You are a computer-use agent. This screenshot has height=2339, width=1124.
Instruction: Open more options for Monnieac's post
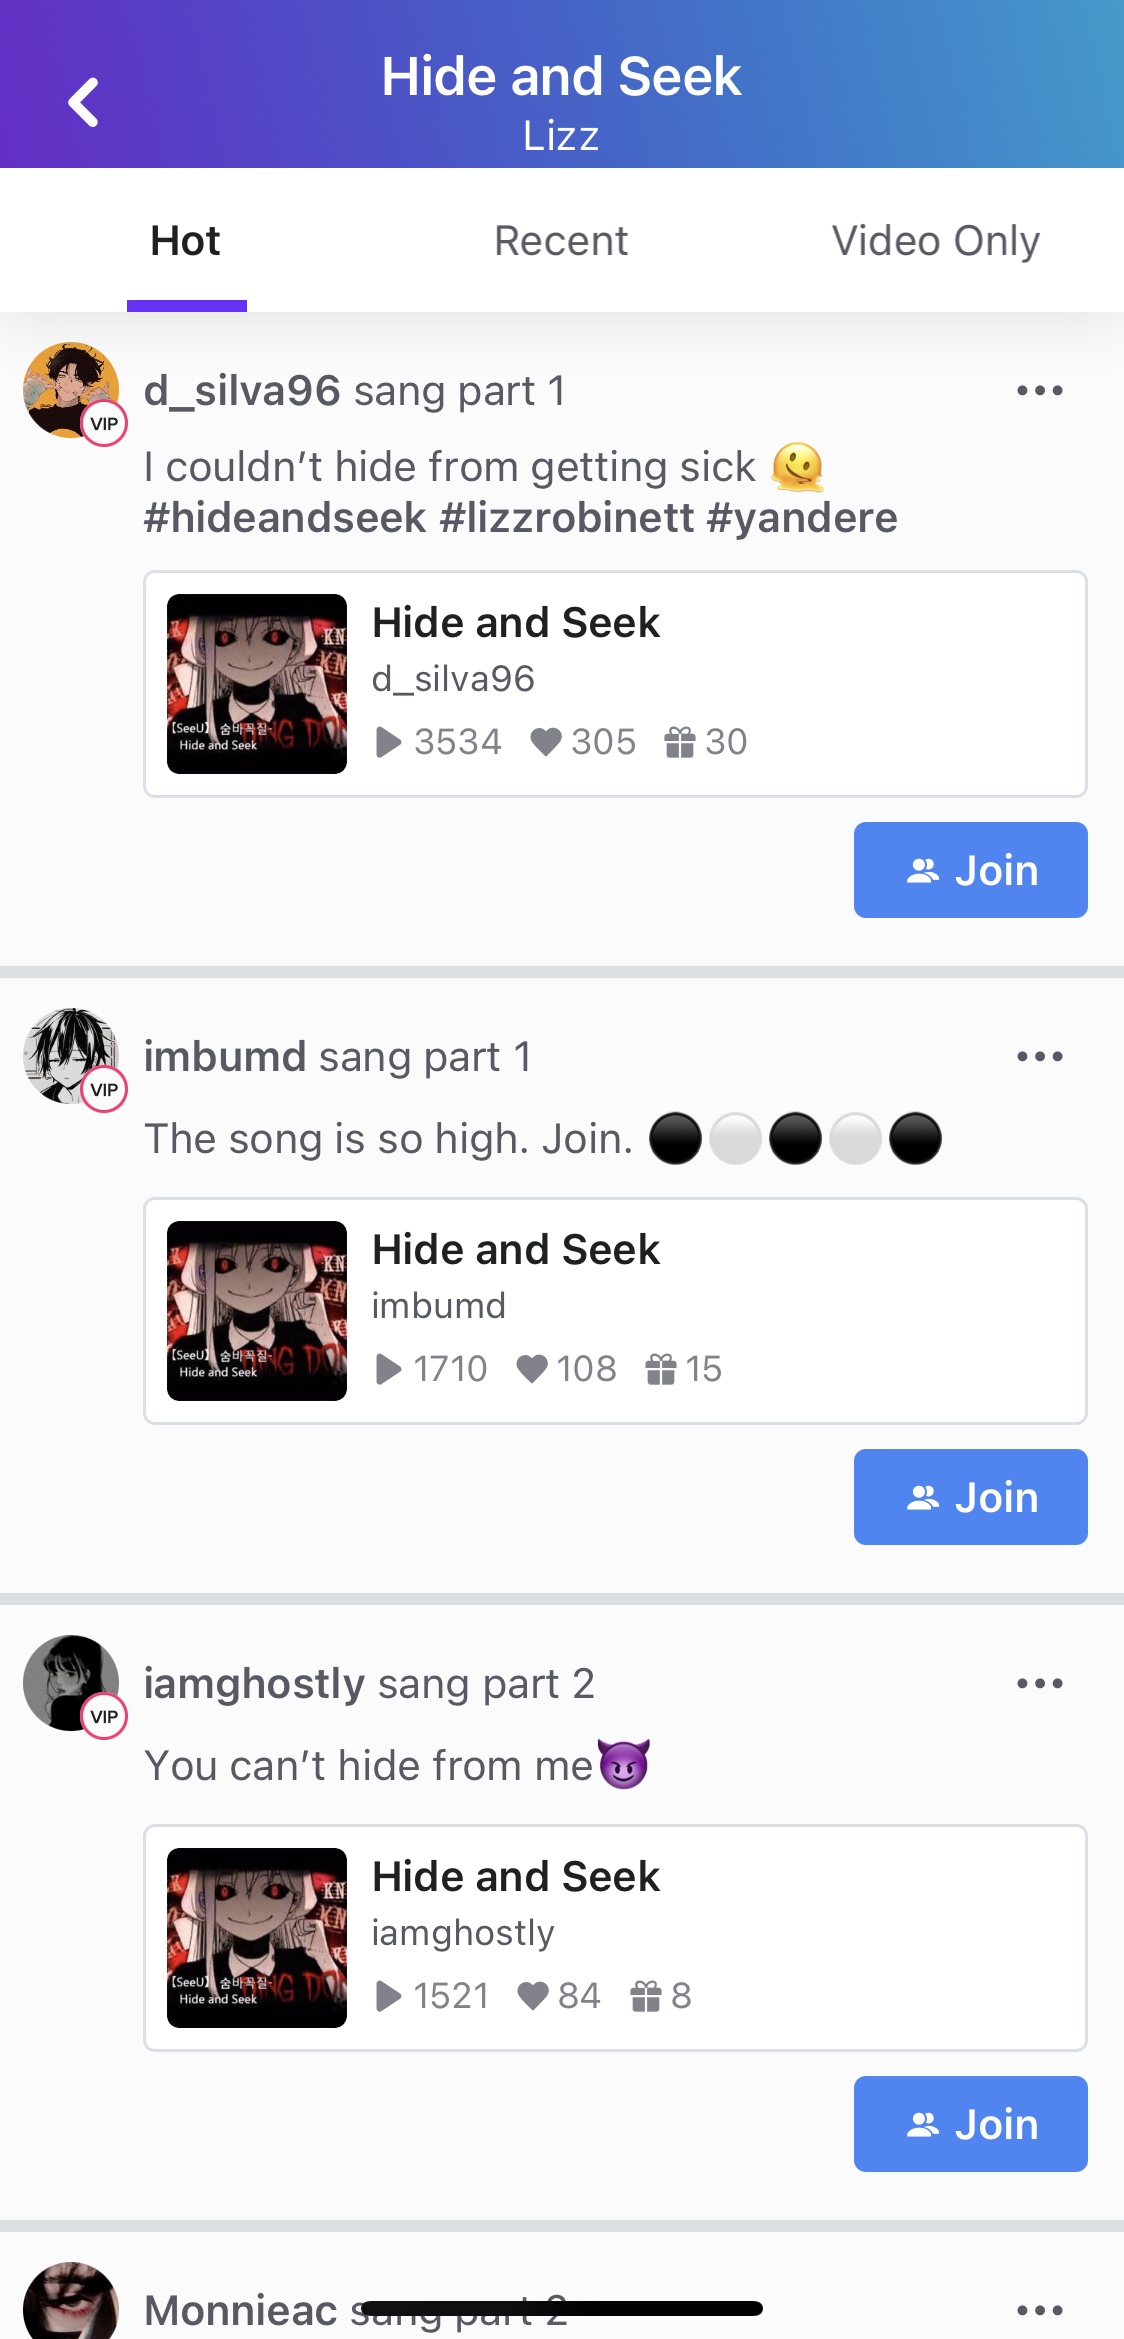[x=1039, y=2310]
